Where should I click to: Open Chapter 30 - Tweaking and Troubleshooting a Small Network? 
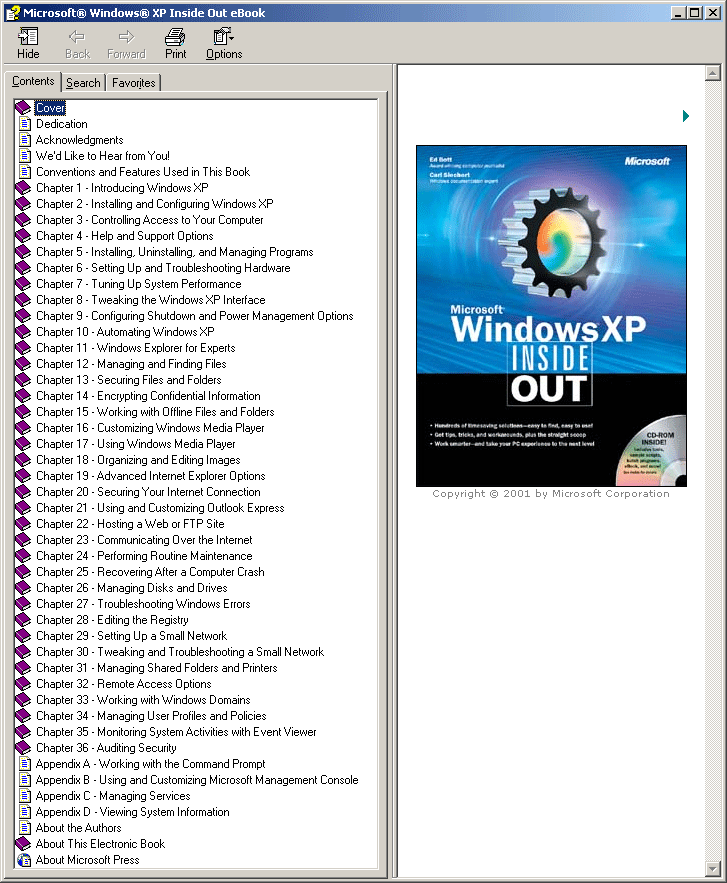[180, 652]
